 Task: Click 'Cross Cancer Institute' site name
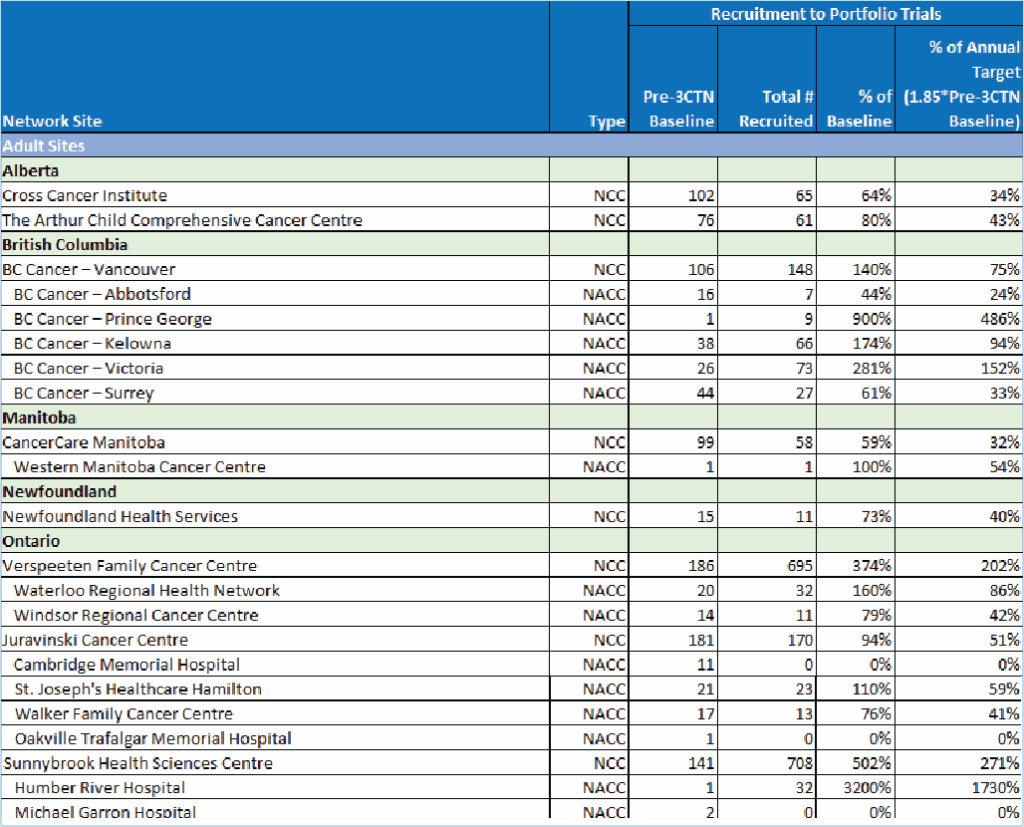[84, 195]
